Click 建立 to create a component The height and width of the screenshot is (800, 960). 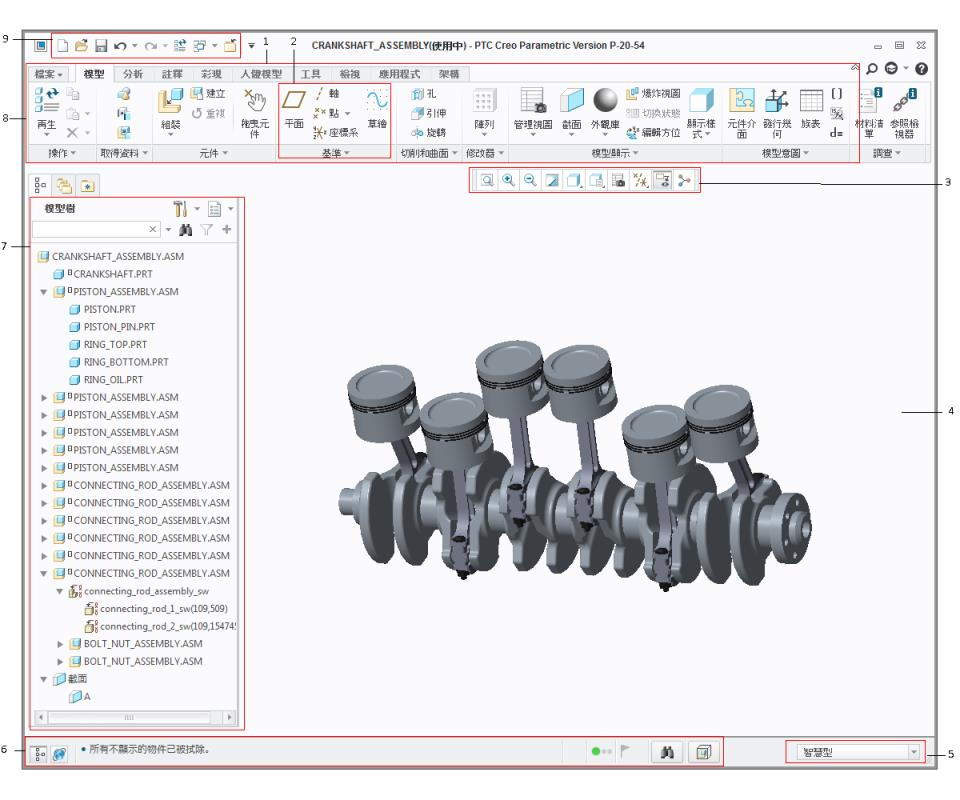click(208, 94)
